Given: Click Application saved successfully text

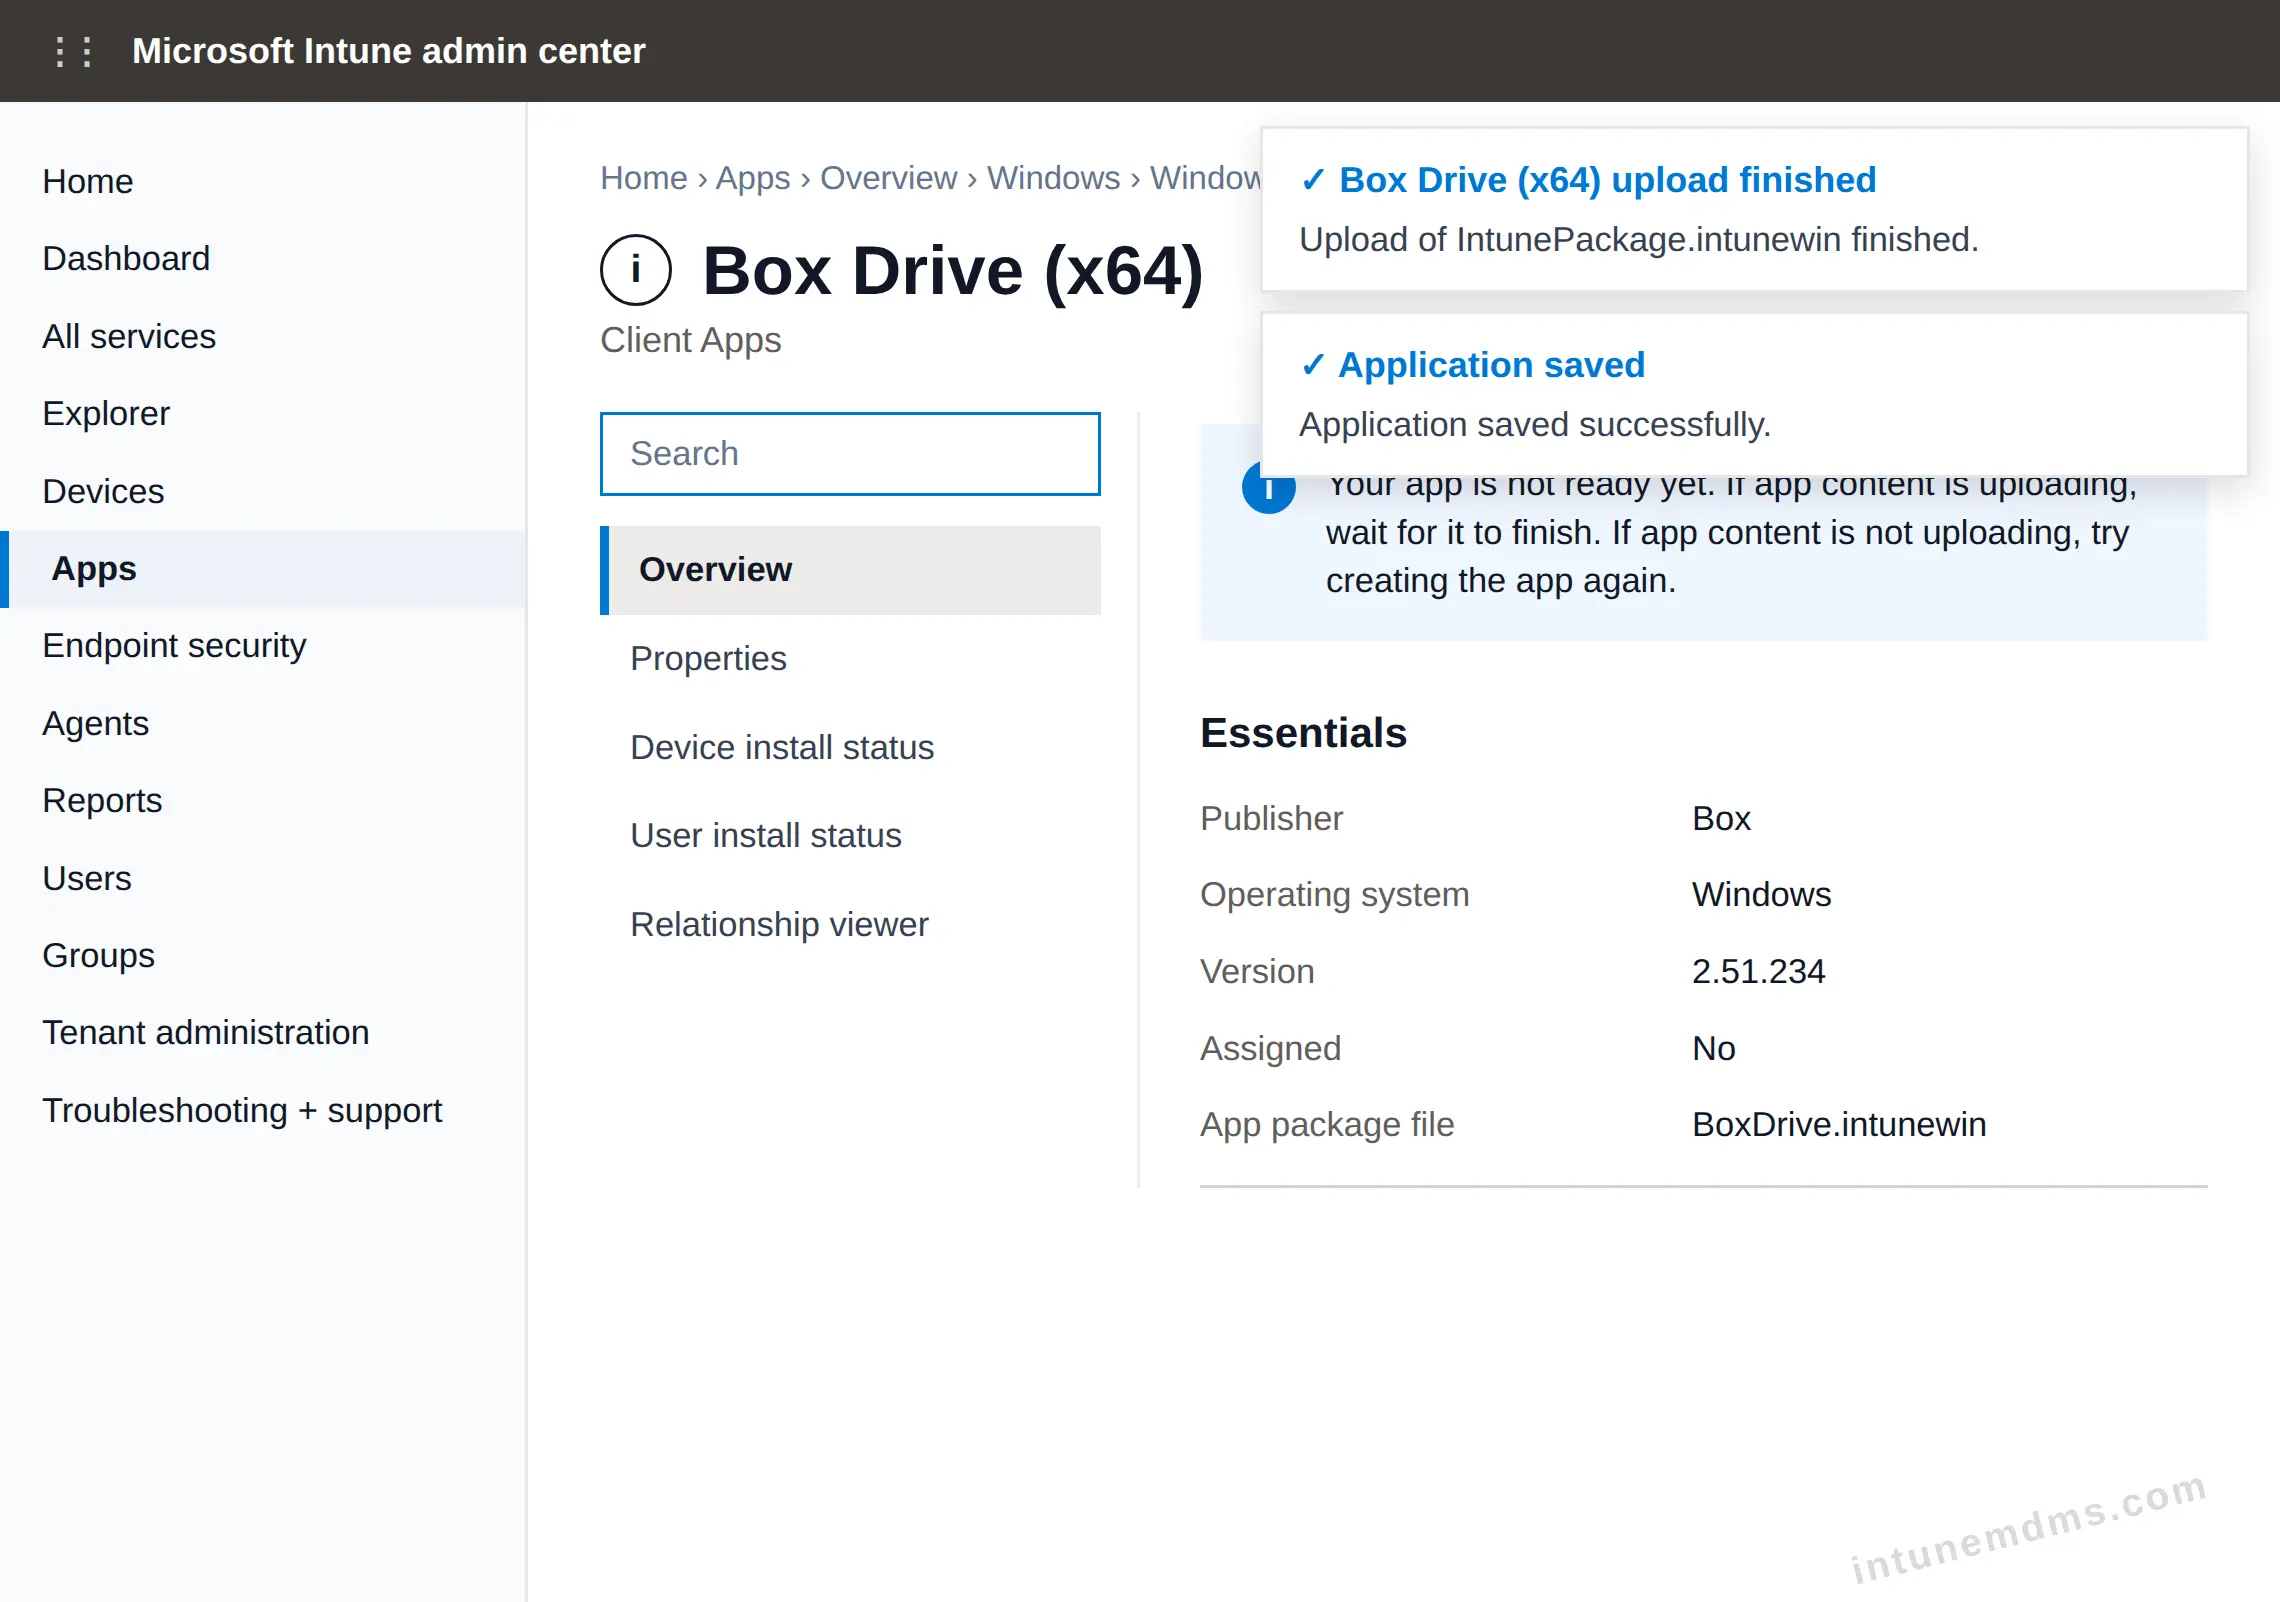Looking at the screenshot, I should [1535, 425].
